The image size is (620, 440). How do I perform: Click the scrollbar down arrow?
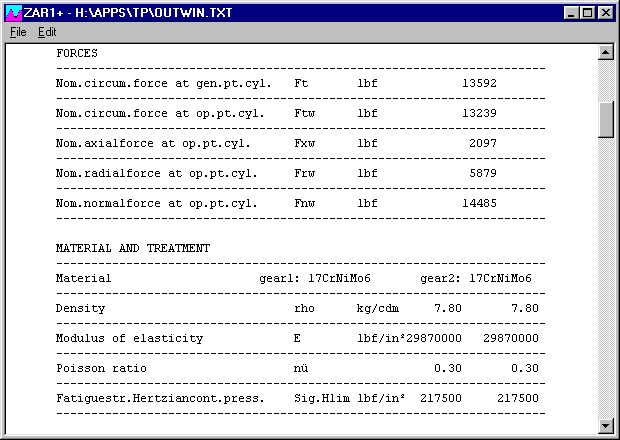[x=605, y=426]
